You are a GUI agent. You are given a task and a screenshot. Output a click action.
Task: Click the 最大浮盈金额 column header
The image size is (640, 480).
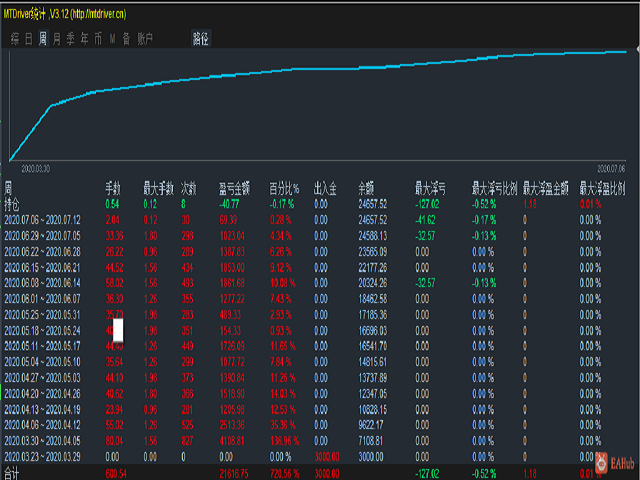coord(546,189)
